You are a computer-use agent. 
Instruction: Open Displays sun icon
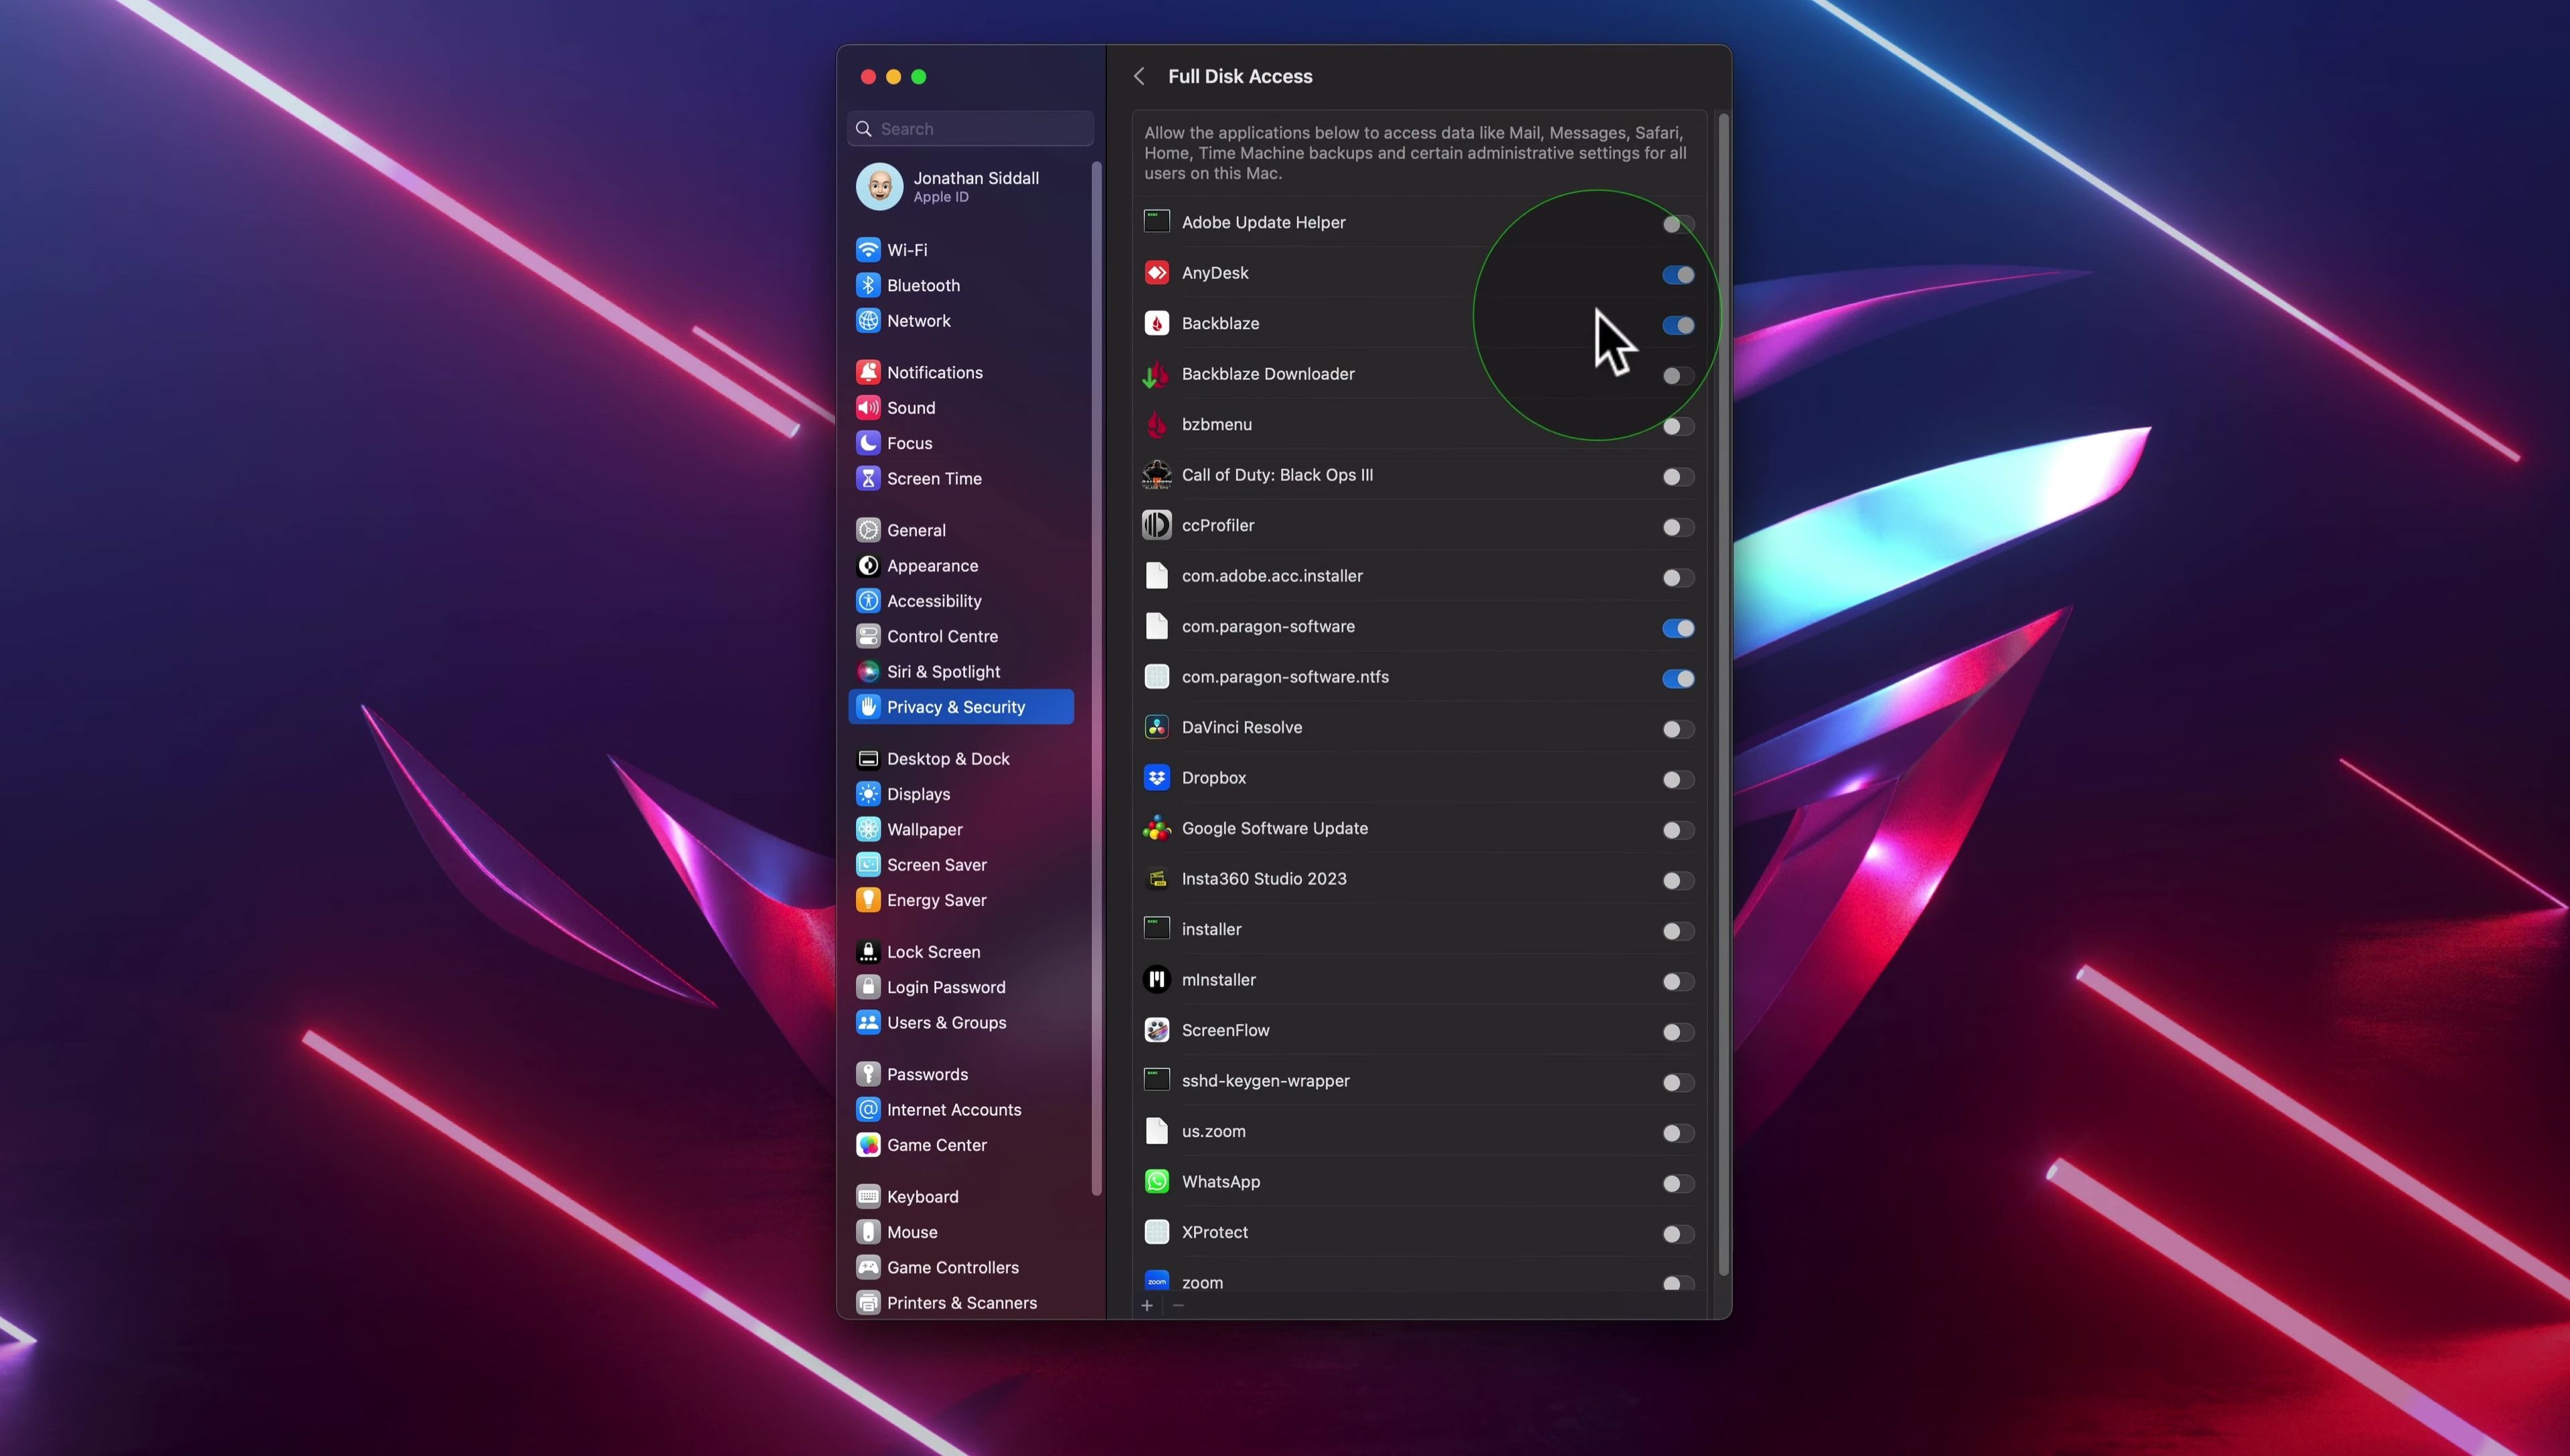[868, 794]
